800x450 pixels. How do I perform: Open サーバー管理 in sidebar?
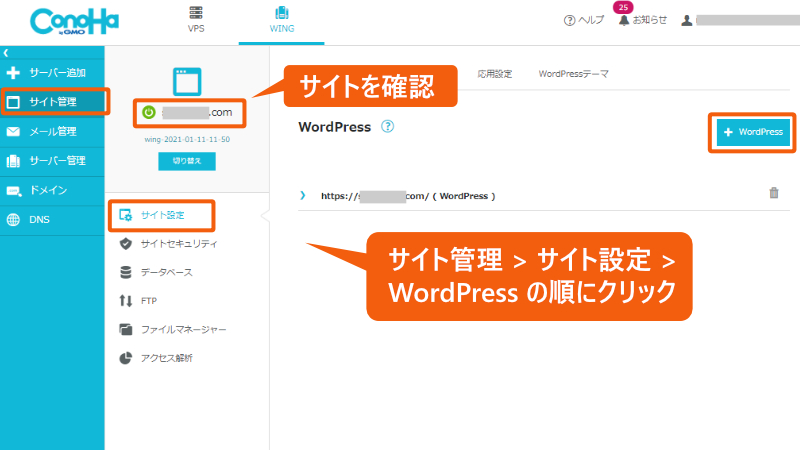click(52, 161)
